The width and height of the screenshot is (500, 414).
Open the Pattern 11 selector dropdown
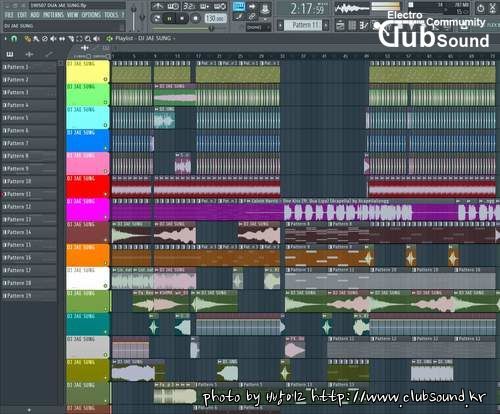[x=303, y=25]
